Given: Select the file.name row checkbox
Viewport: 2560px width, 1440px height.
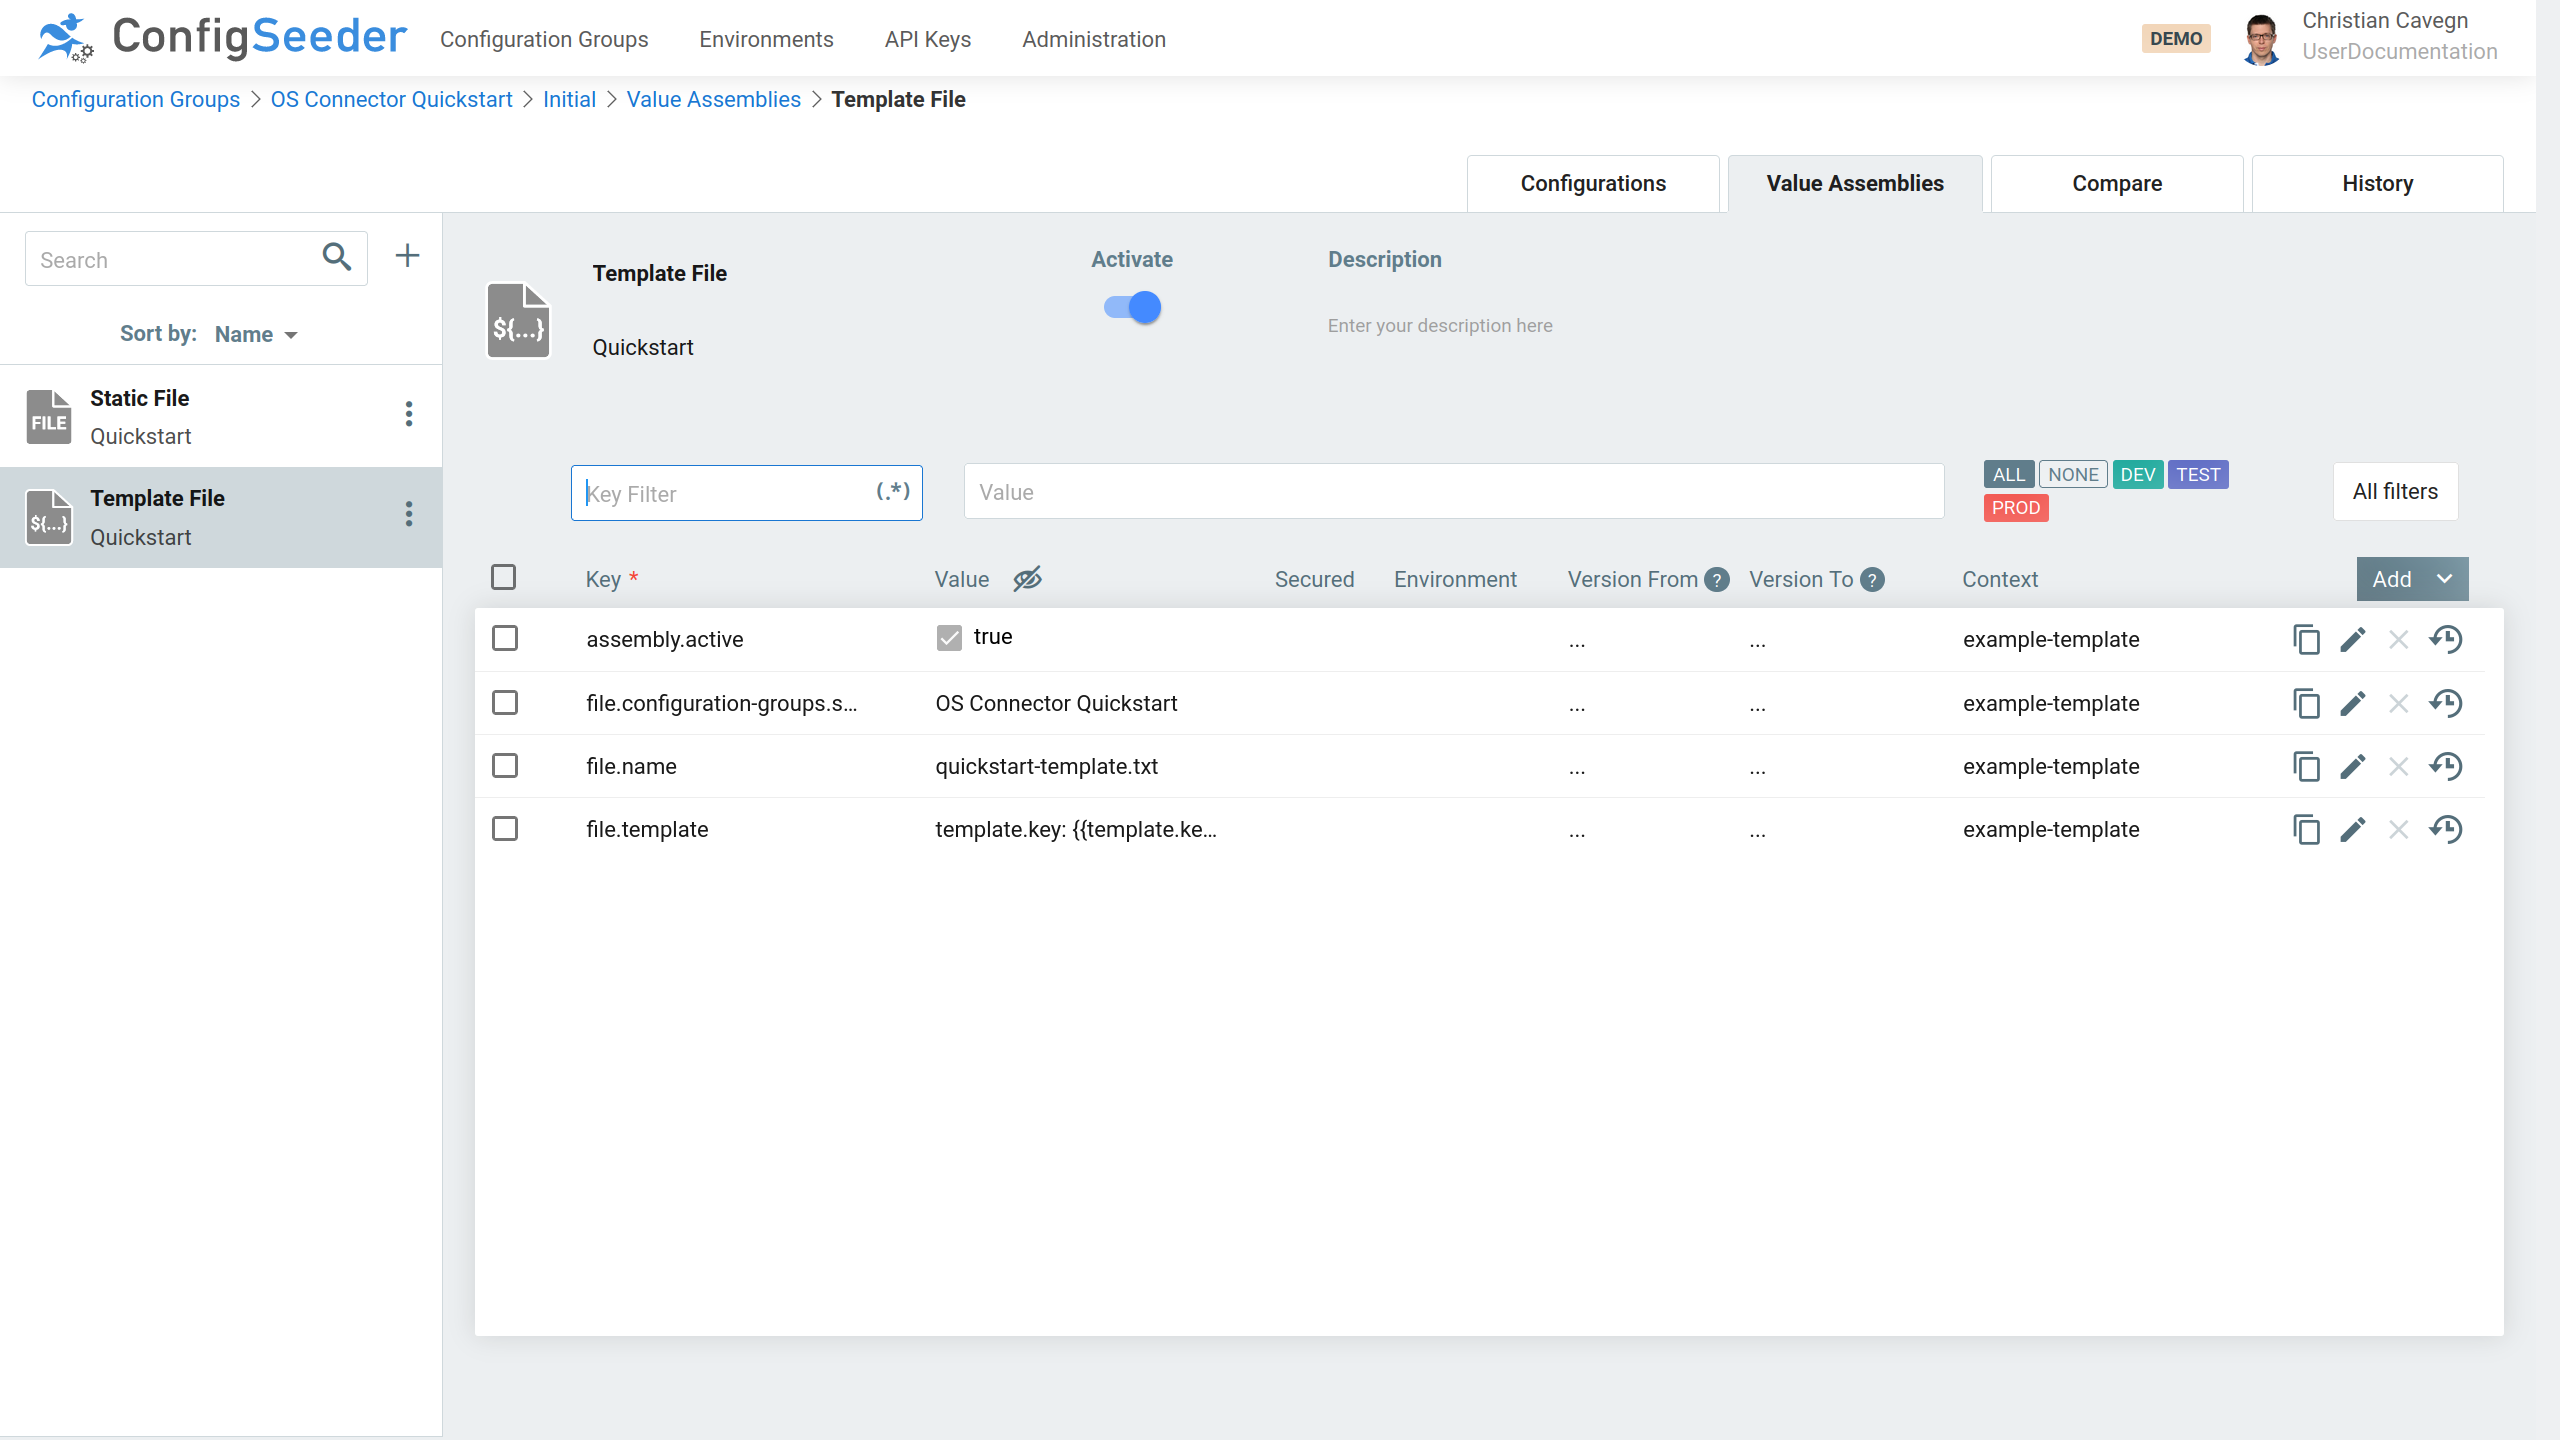Looking at the screenshot, I should (505, 766).
